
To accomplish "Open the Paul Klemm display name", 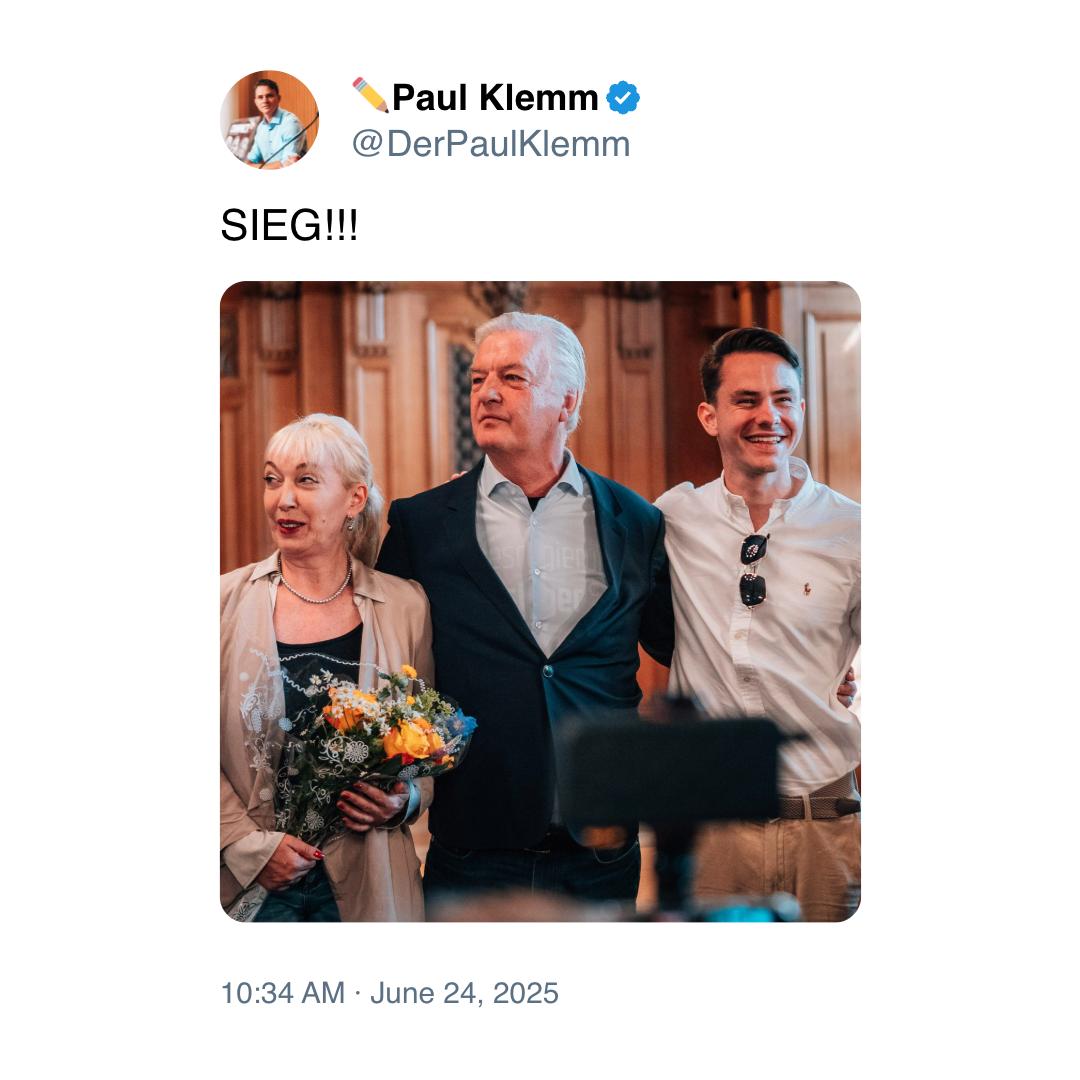I will (x=495, y=97).
